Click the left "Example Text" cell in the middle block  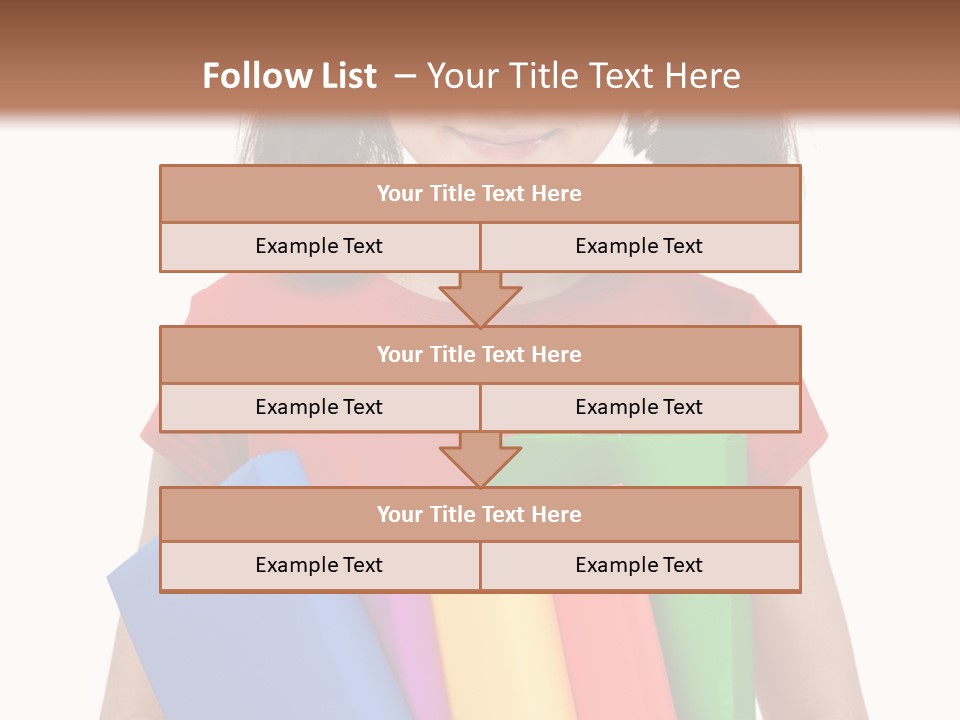tap(320, 408)
